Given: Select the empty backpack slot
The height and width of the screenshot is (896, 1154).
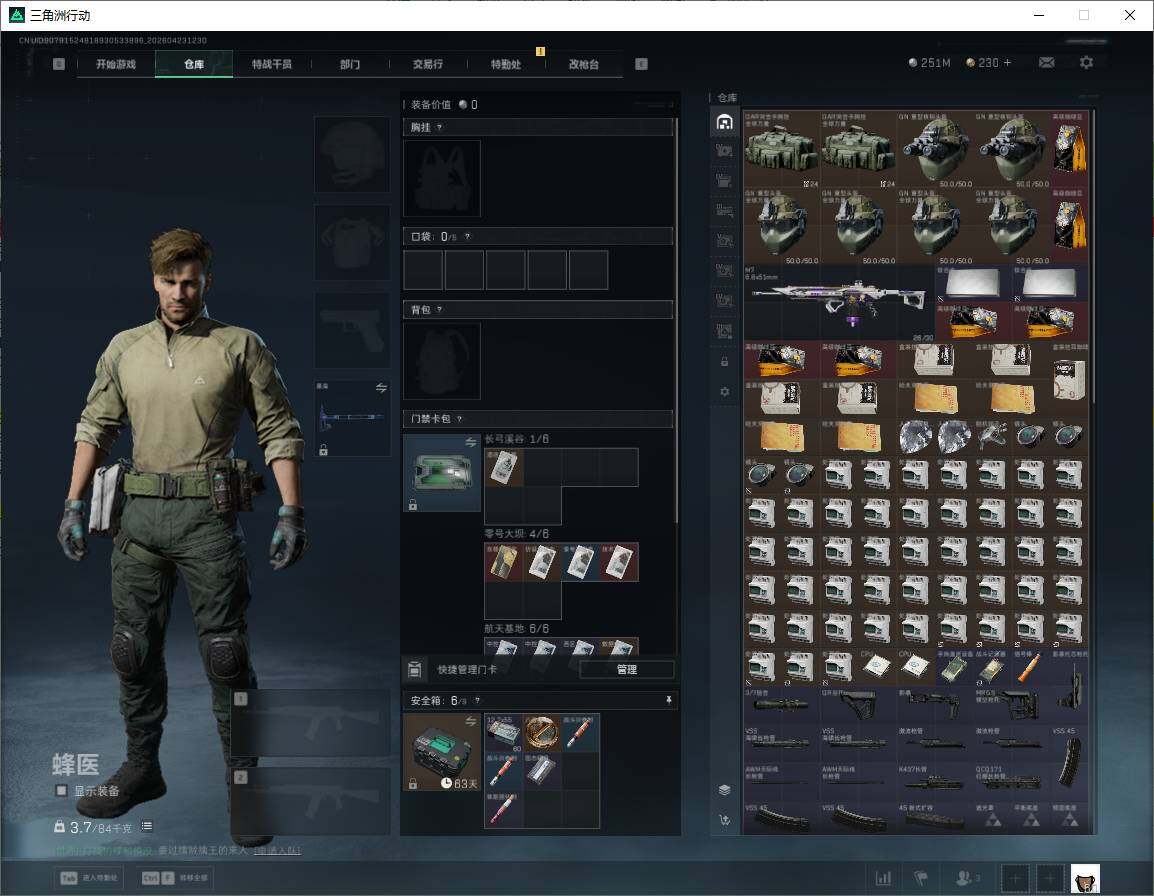Looking at the screenshot, I should coord(442,361).
